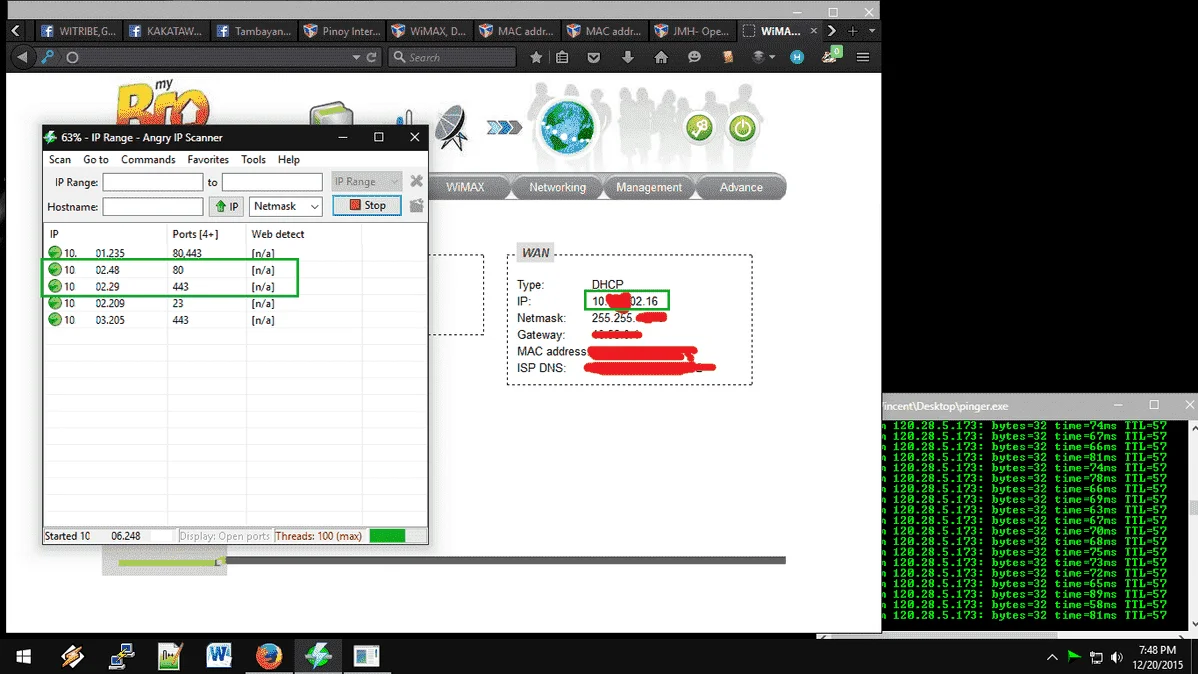Click the green scan progress bar

click(x=387, y=536)
